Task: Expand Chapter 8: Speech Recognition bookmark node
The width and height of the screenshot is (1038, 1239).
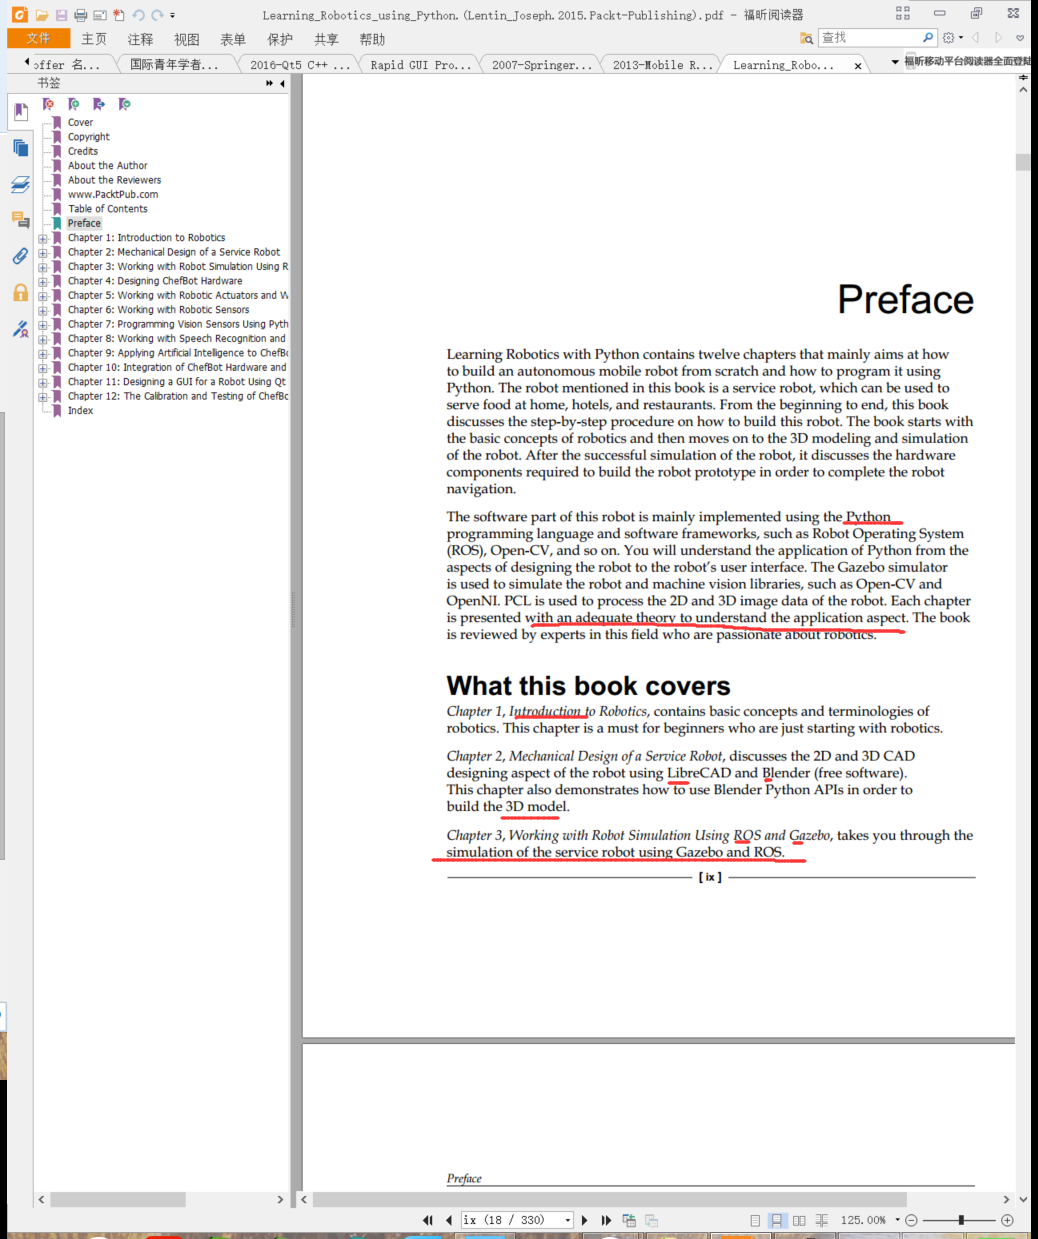Action: click(43, 340)
